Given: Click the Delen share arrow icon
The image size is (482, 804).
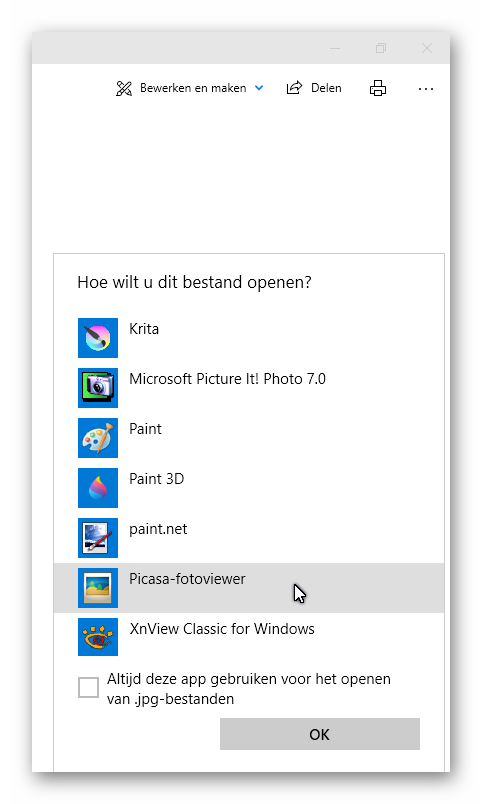Looking at the screenshot, I should pos(294,88).
